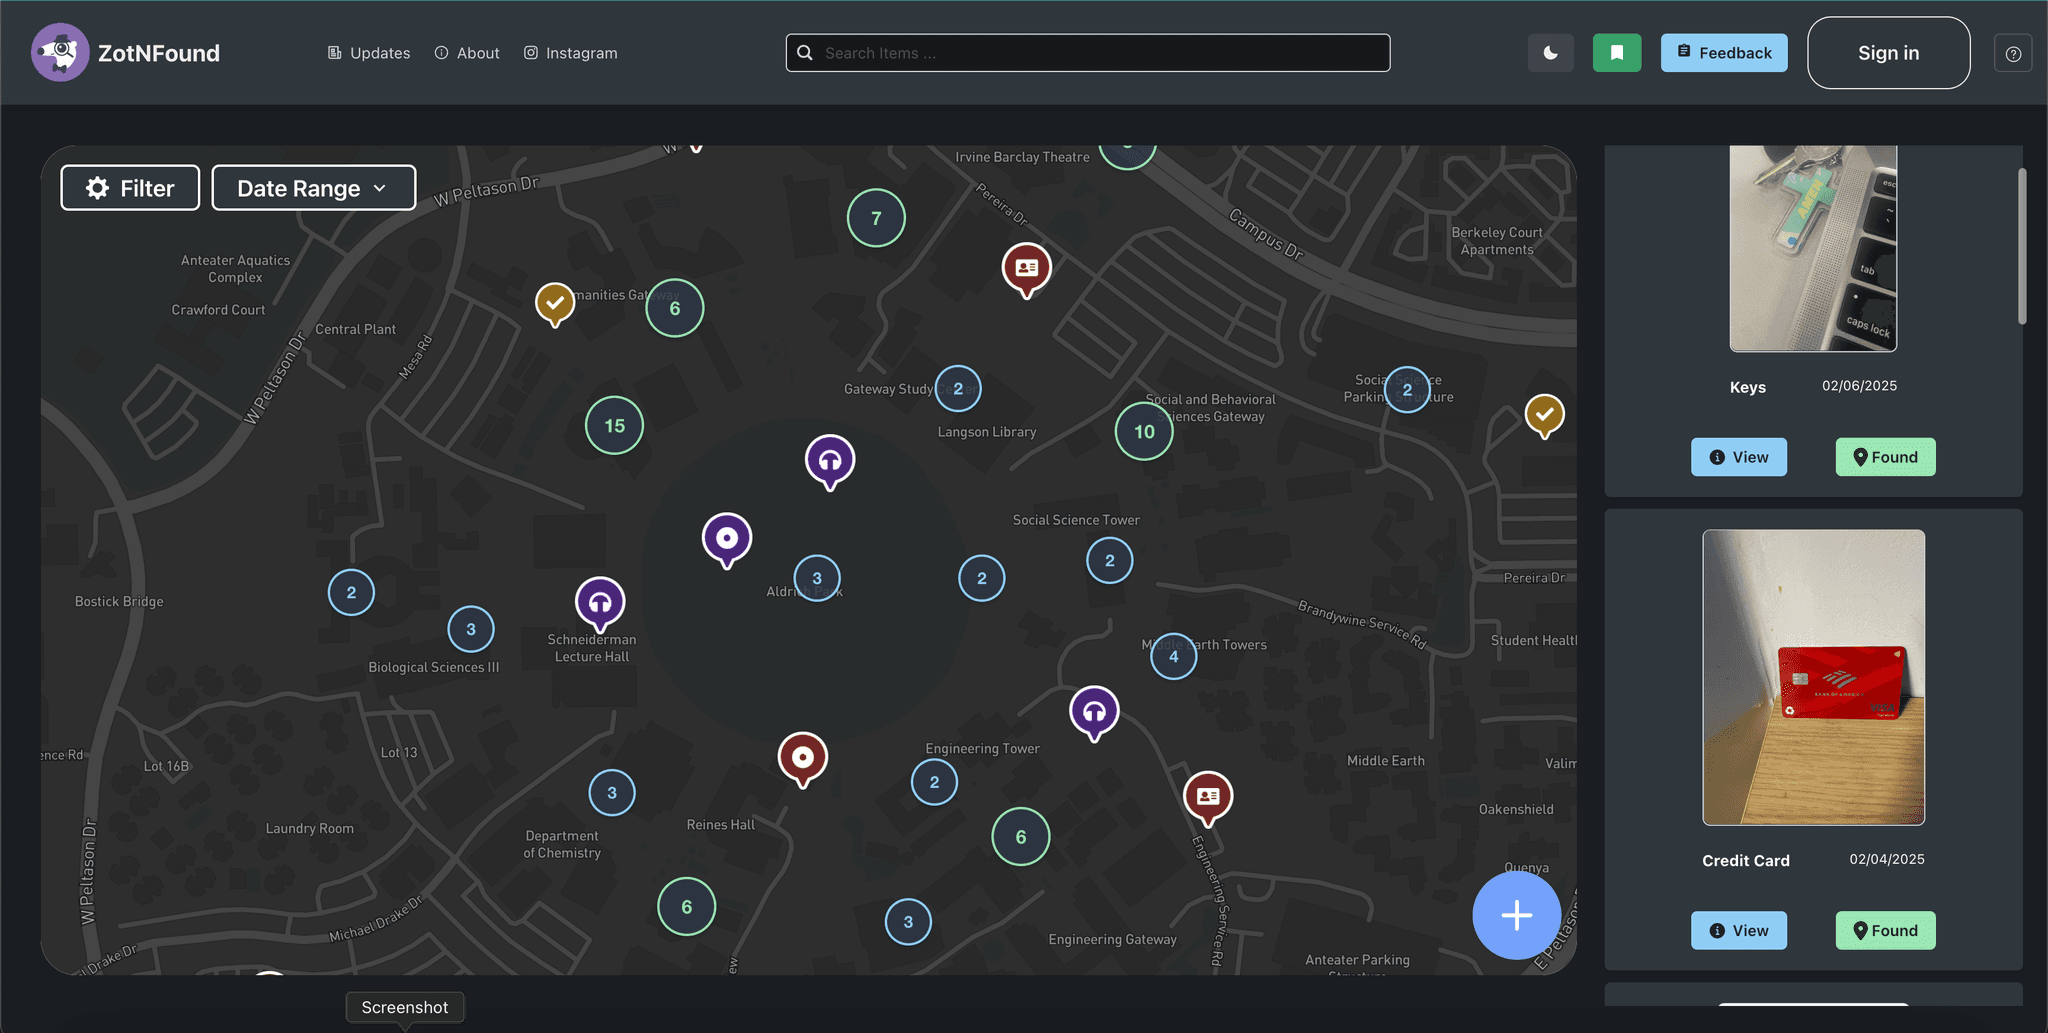Open the purple headphones marker at Schneiderman Lecture Hall
The image size is (2048, 1033).
[600, 604]
